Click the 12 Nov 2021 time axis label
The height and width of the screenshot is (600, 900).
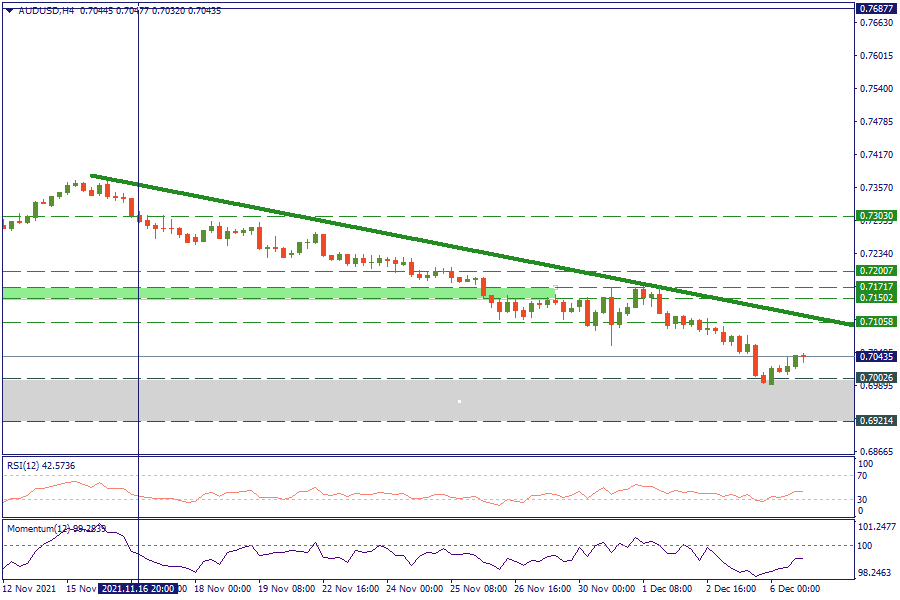click(28, 589)
